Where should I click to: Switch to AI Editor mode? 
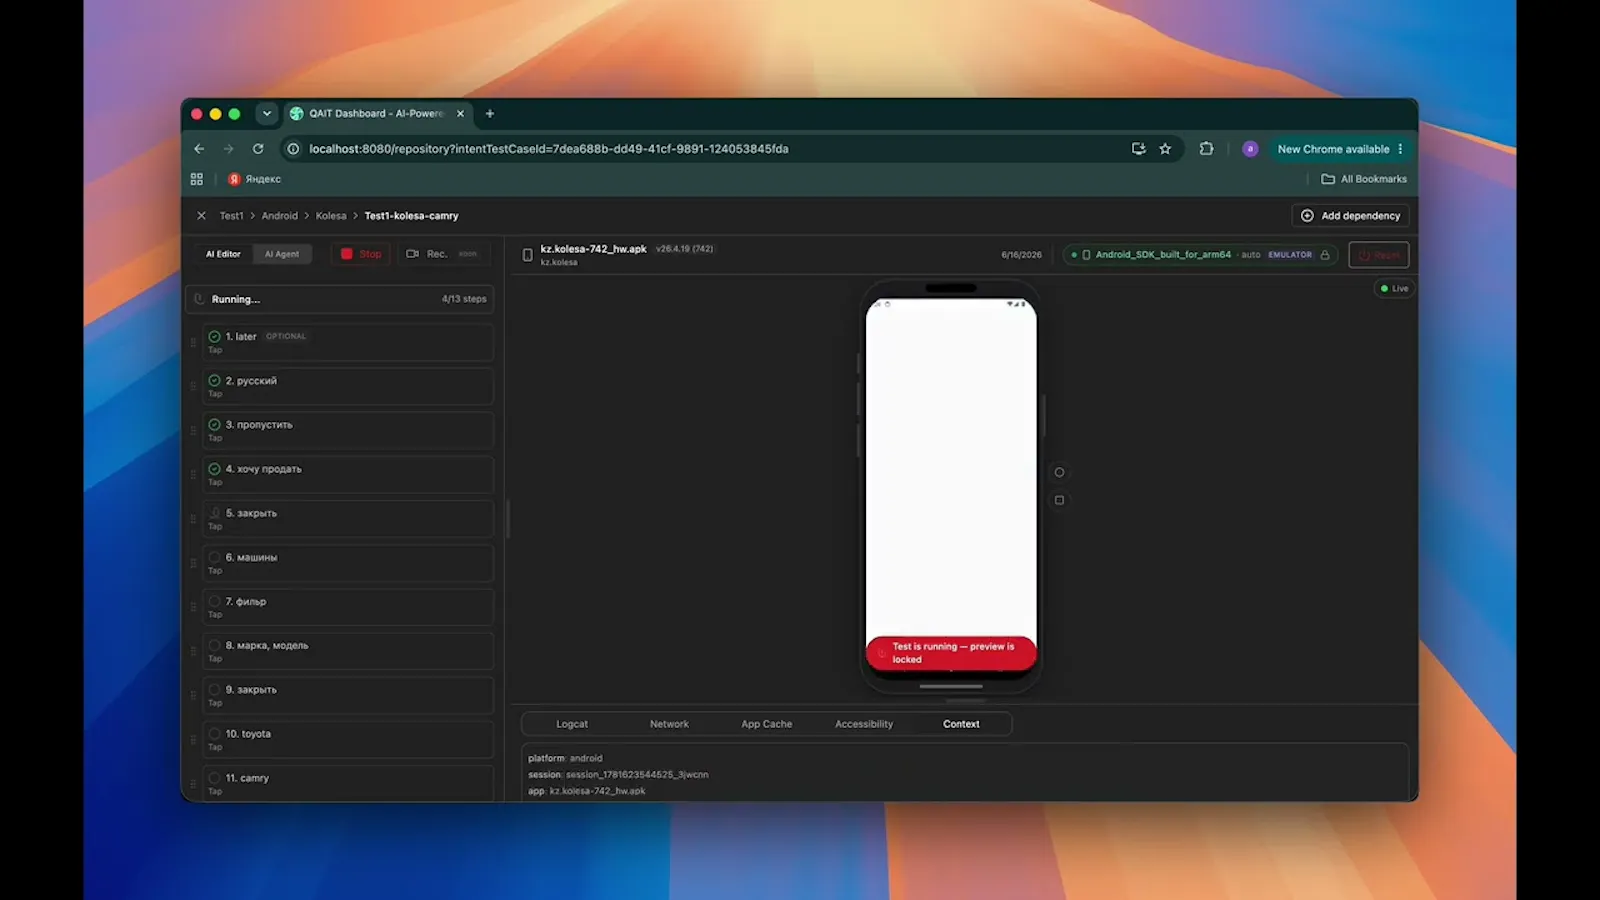(x=223, y=254)
